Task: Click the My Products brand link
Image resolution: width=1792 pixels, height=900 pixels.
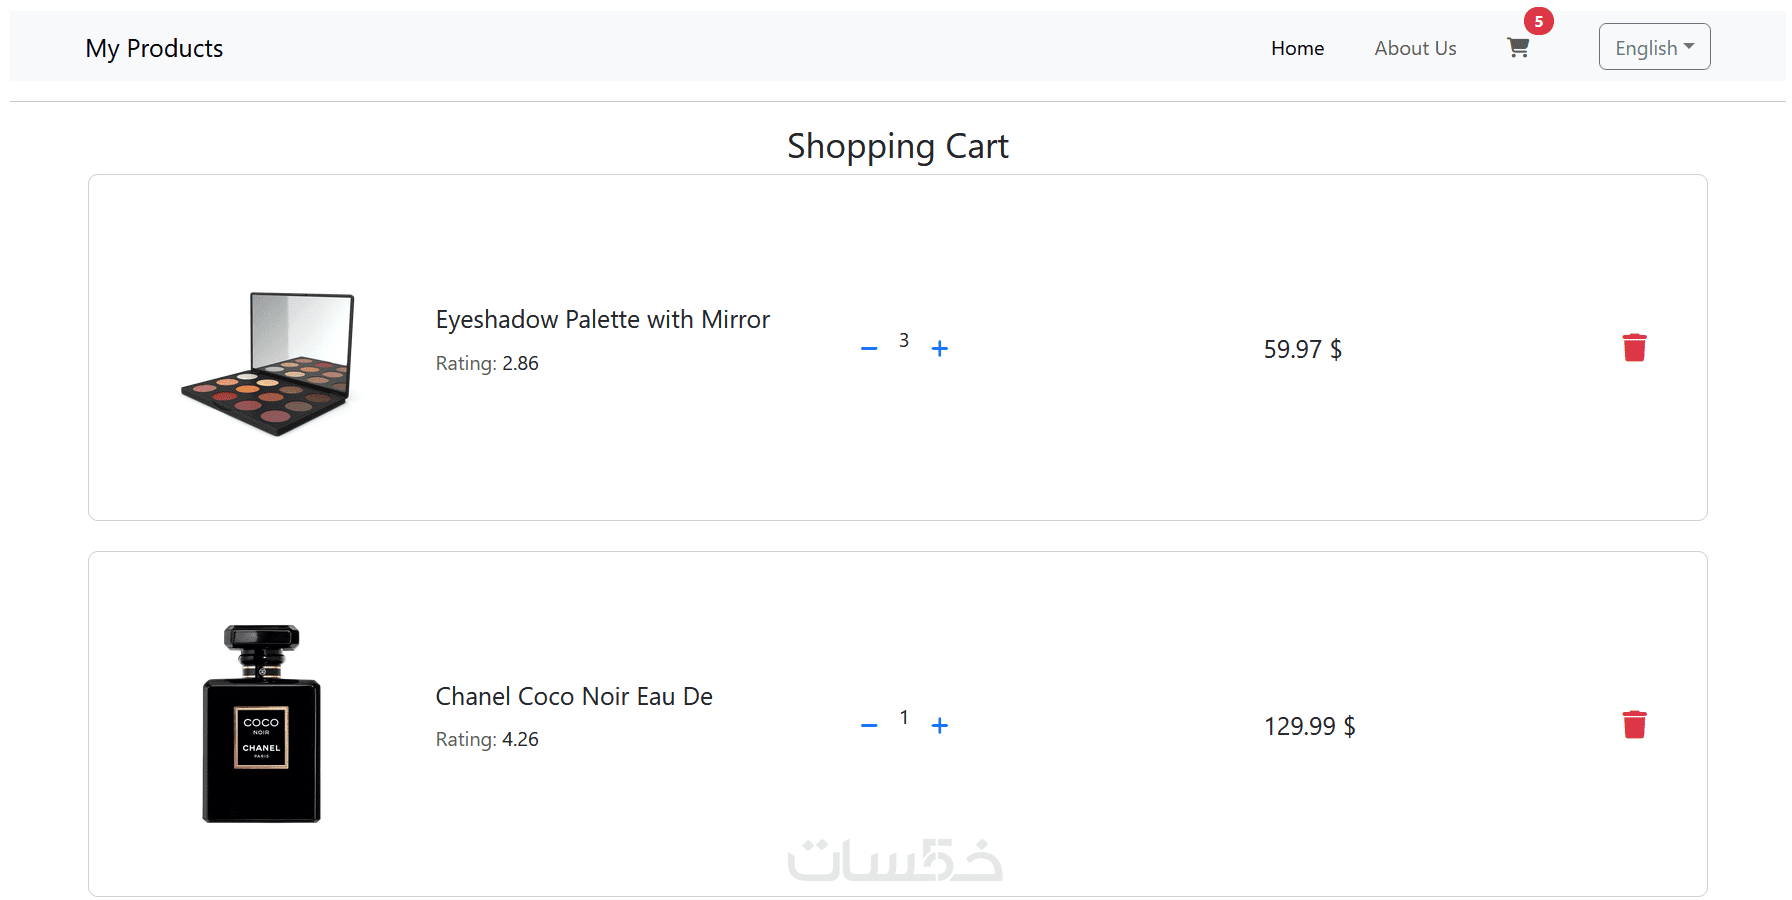Action: click(154, 48)
